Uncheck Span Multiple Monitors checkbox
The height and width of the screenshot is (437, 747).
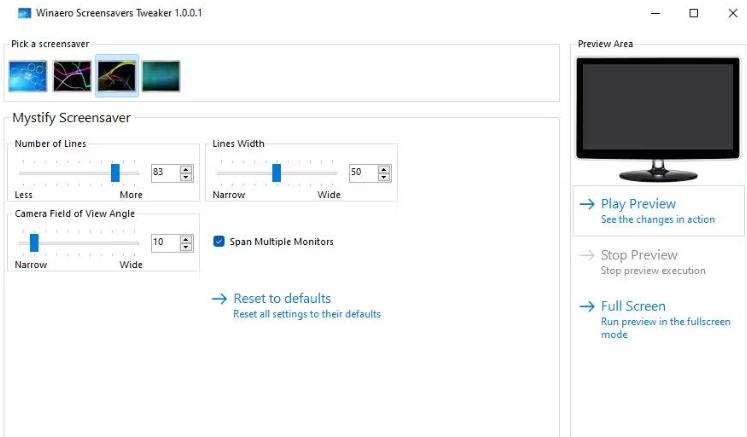[x=219, y=242]
